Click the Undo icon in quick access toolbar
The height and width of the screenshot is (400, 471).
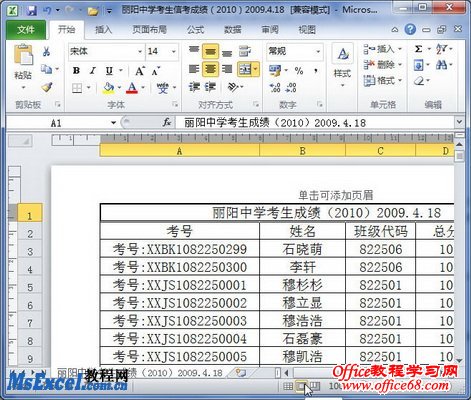click(x=47, y=10)
